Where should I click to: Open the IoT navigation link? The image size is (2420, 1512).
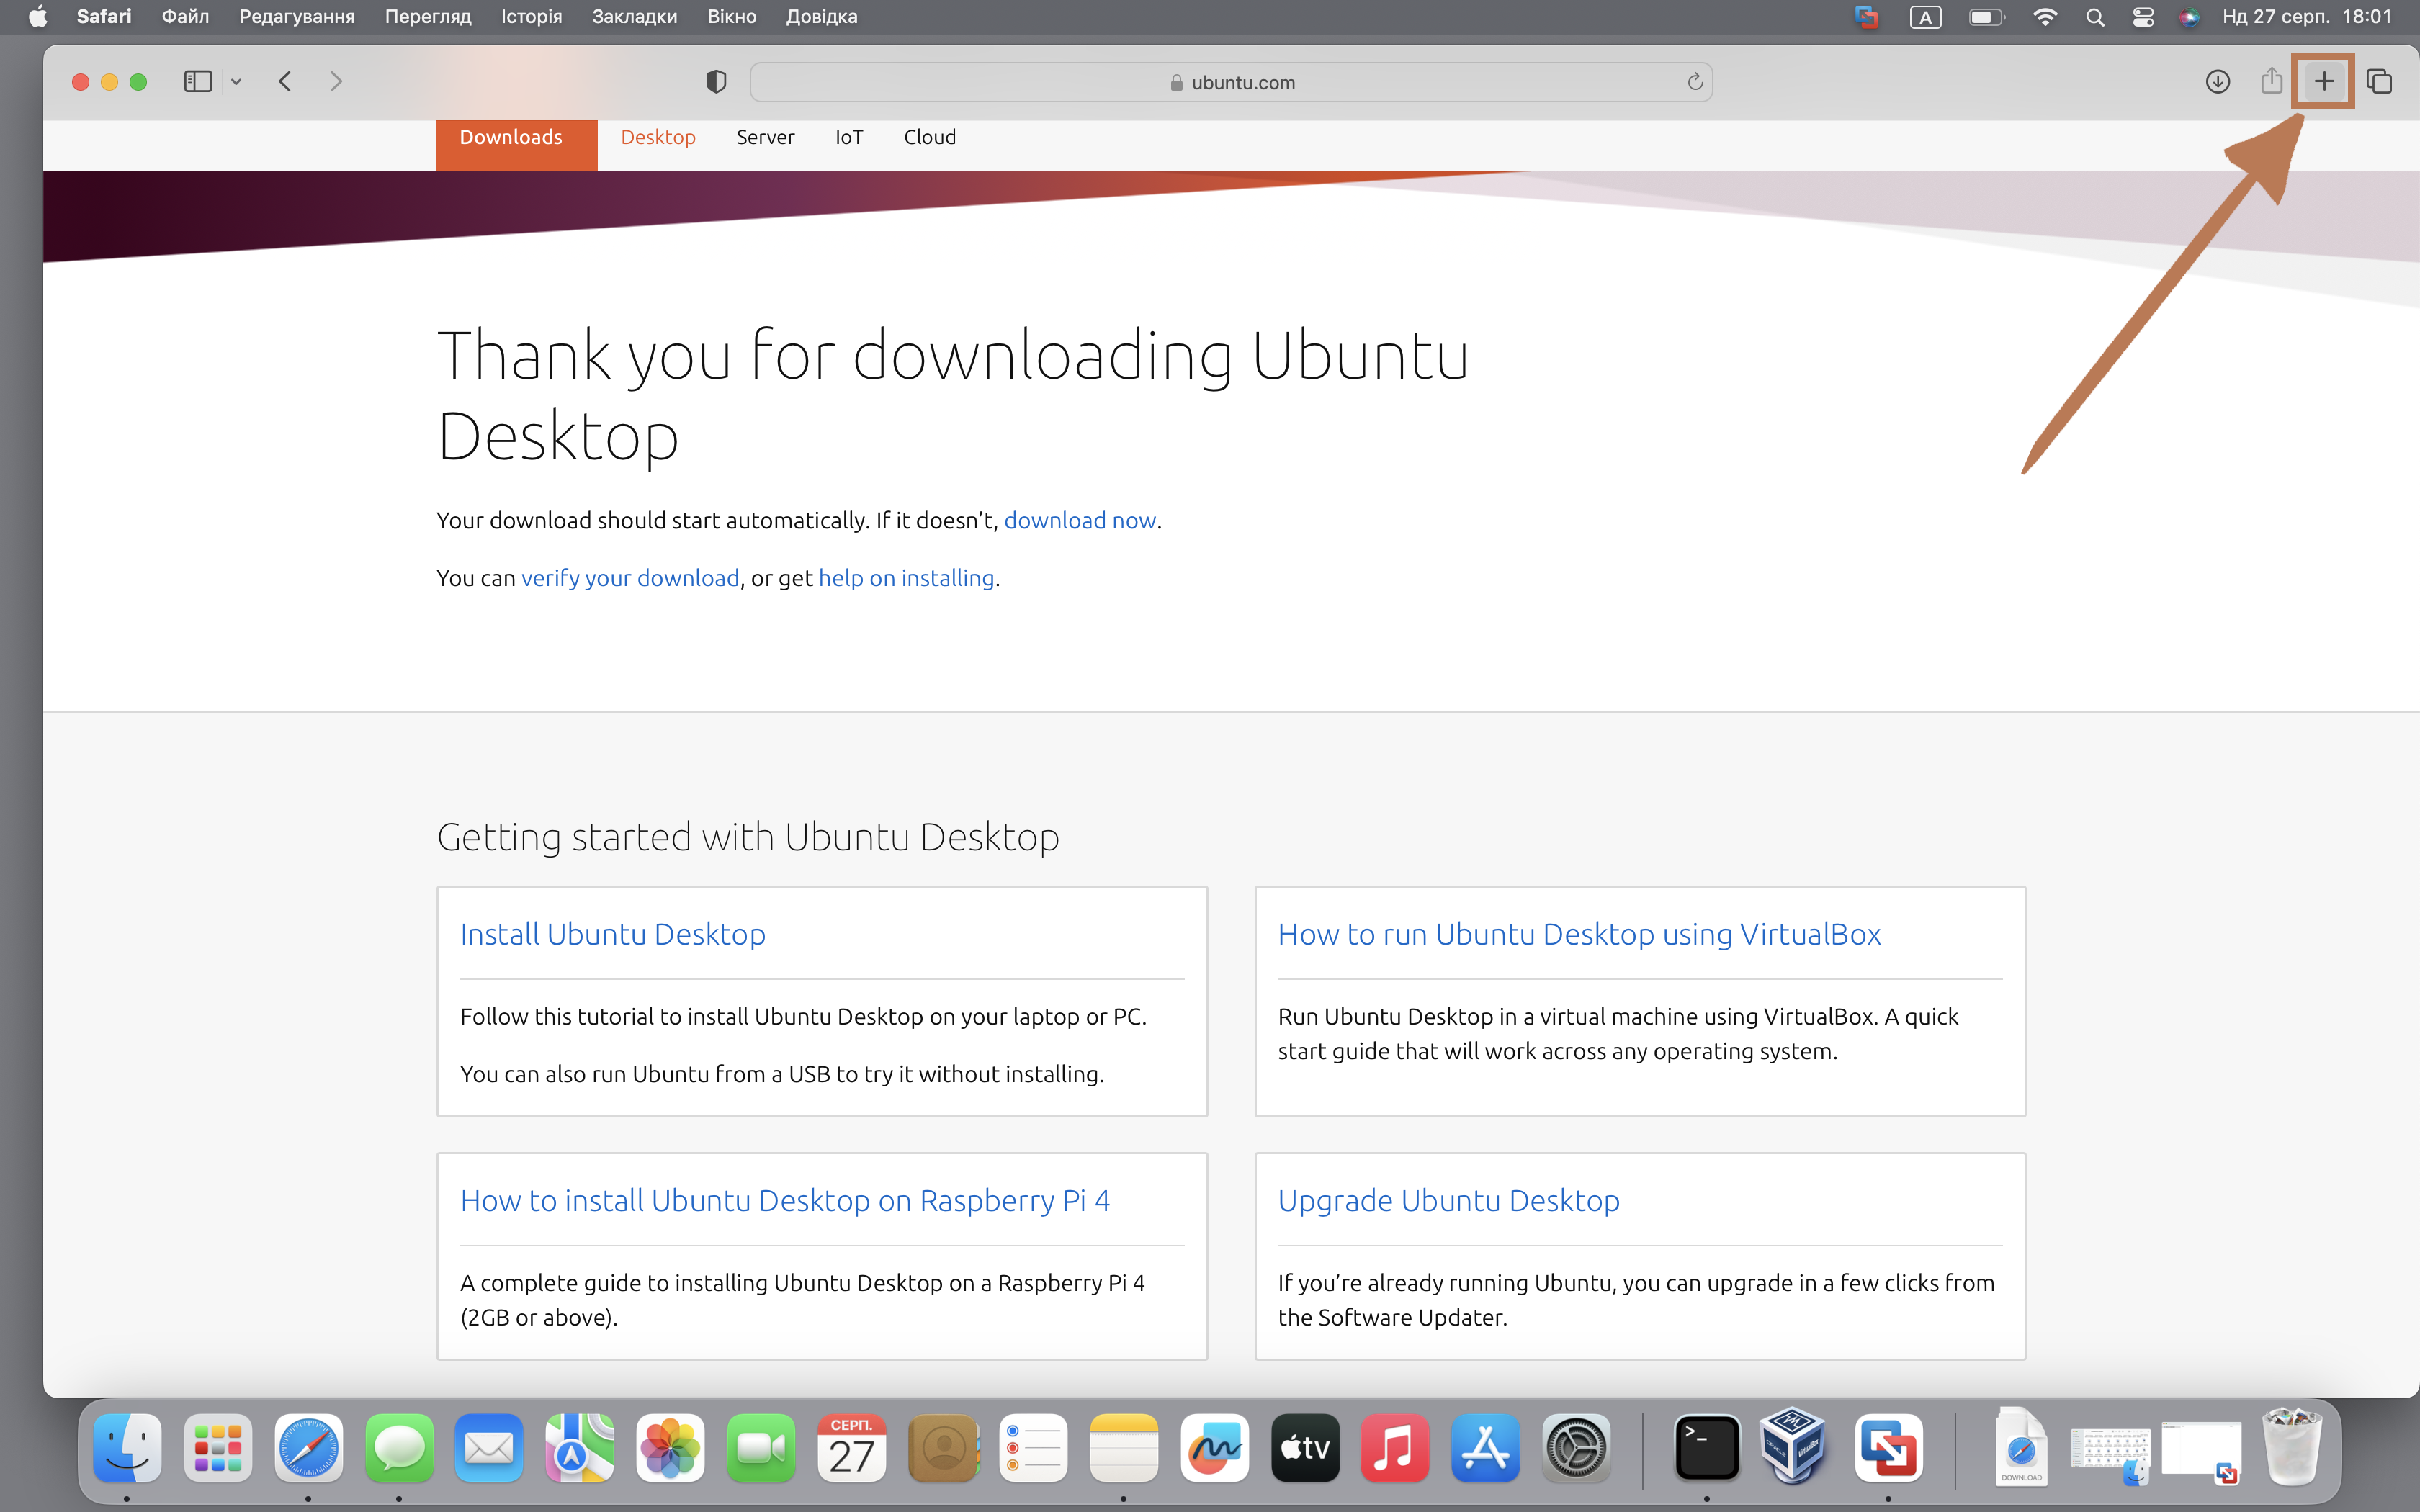849,137
